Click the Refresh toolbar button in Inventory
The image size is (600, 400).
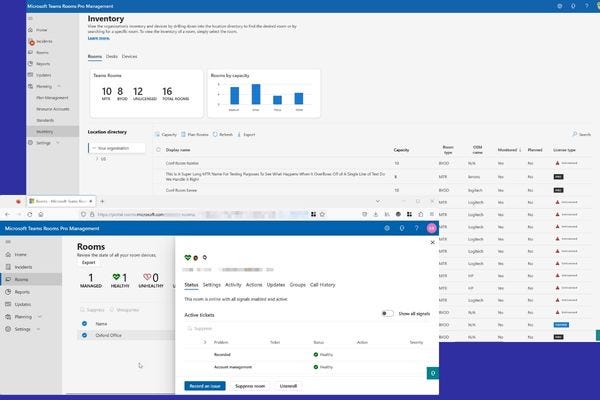click(223, 135)
